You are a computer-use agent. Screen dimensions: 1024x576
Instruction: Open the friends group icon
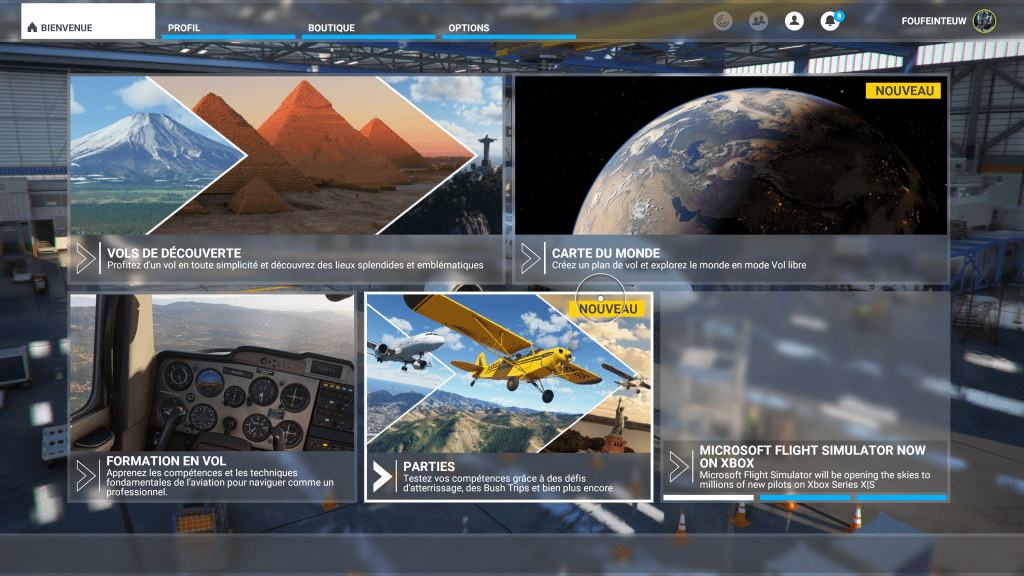pos(758,21)
